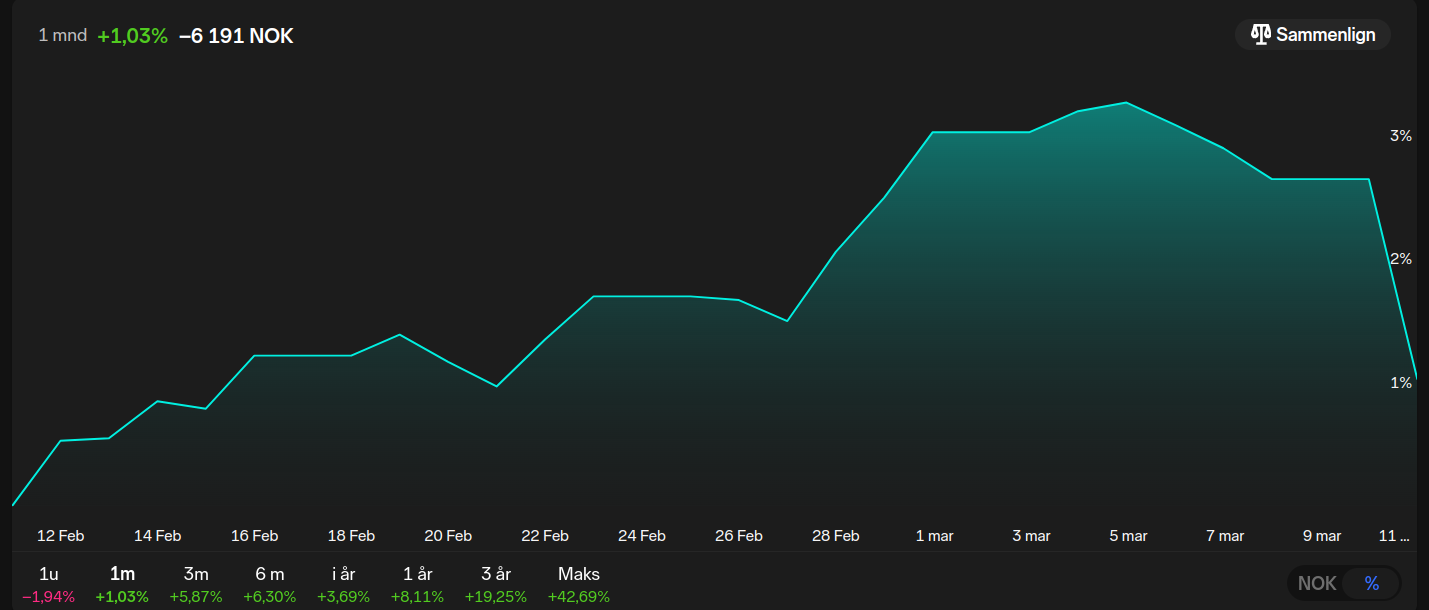The width and height of the screenshot is (1429, 610).
Task: Open the Sammenlign compare button
Action: (x=1313, y=35)
